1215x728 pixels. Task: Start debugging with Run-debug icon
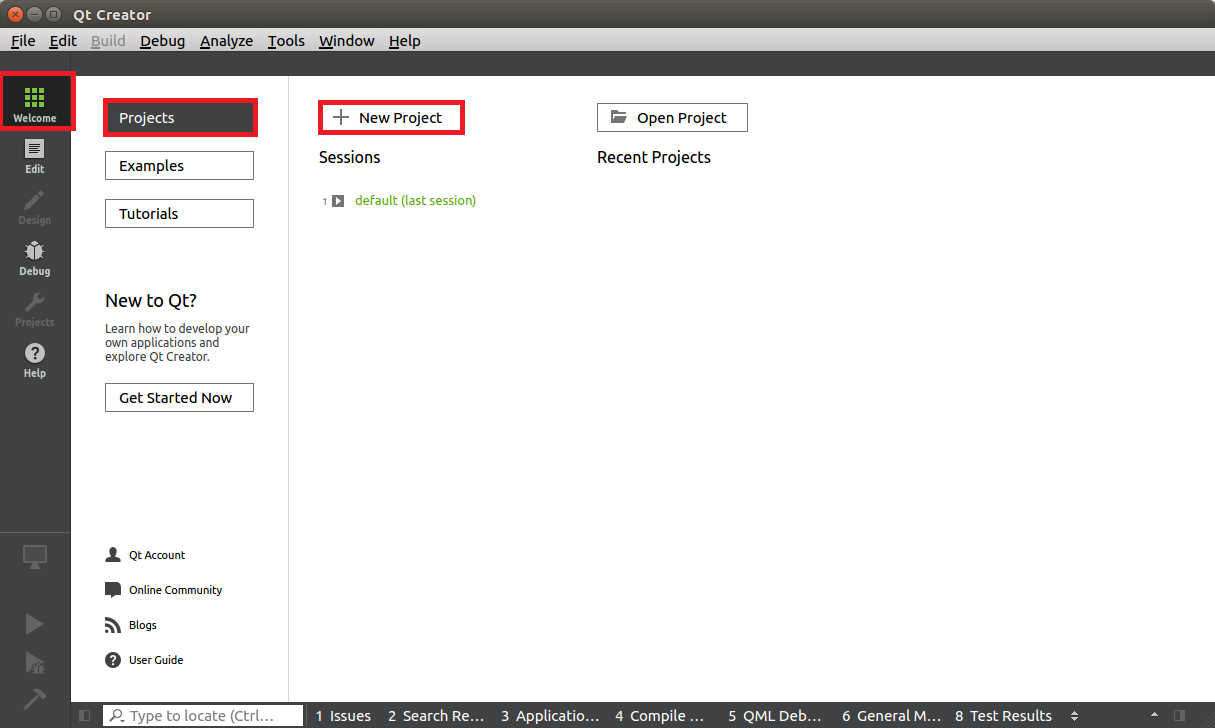(35, 662)
